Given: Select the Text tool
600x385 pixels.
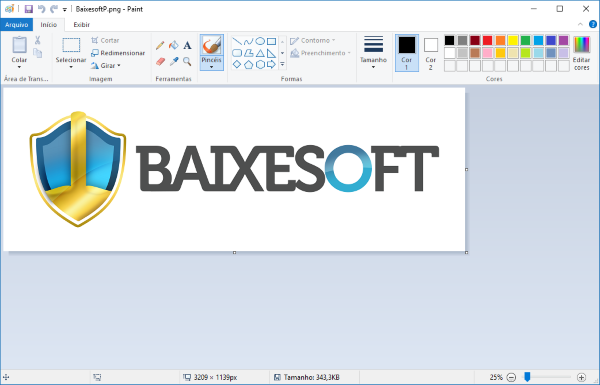Looking at the screenshot, I should pyautogui.click(x=187, y=45).
